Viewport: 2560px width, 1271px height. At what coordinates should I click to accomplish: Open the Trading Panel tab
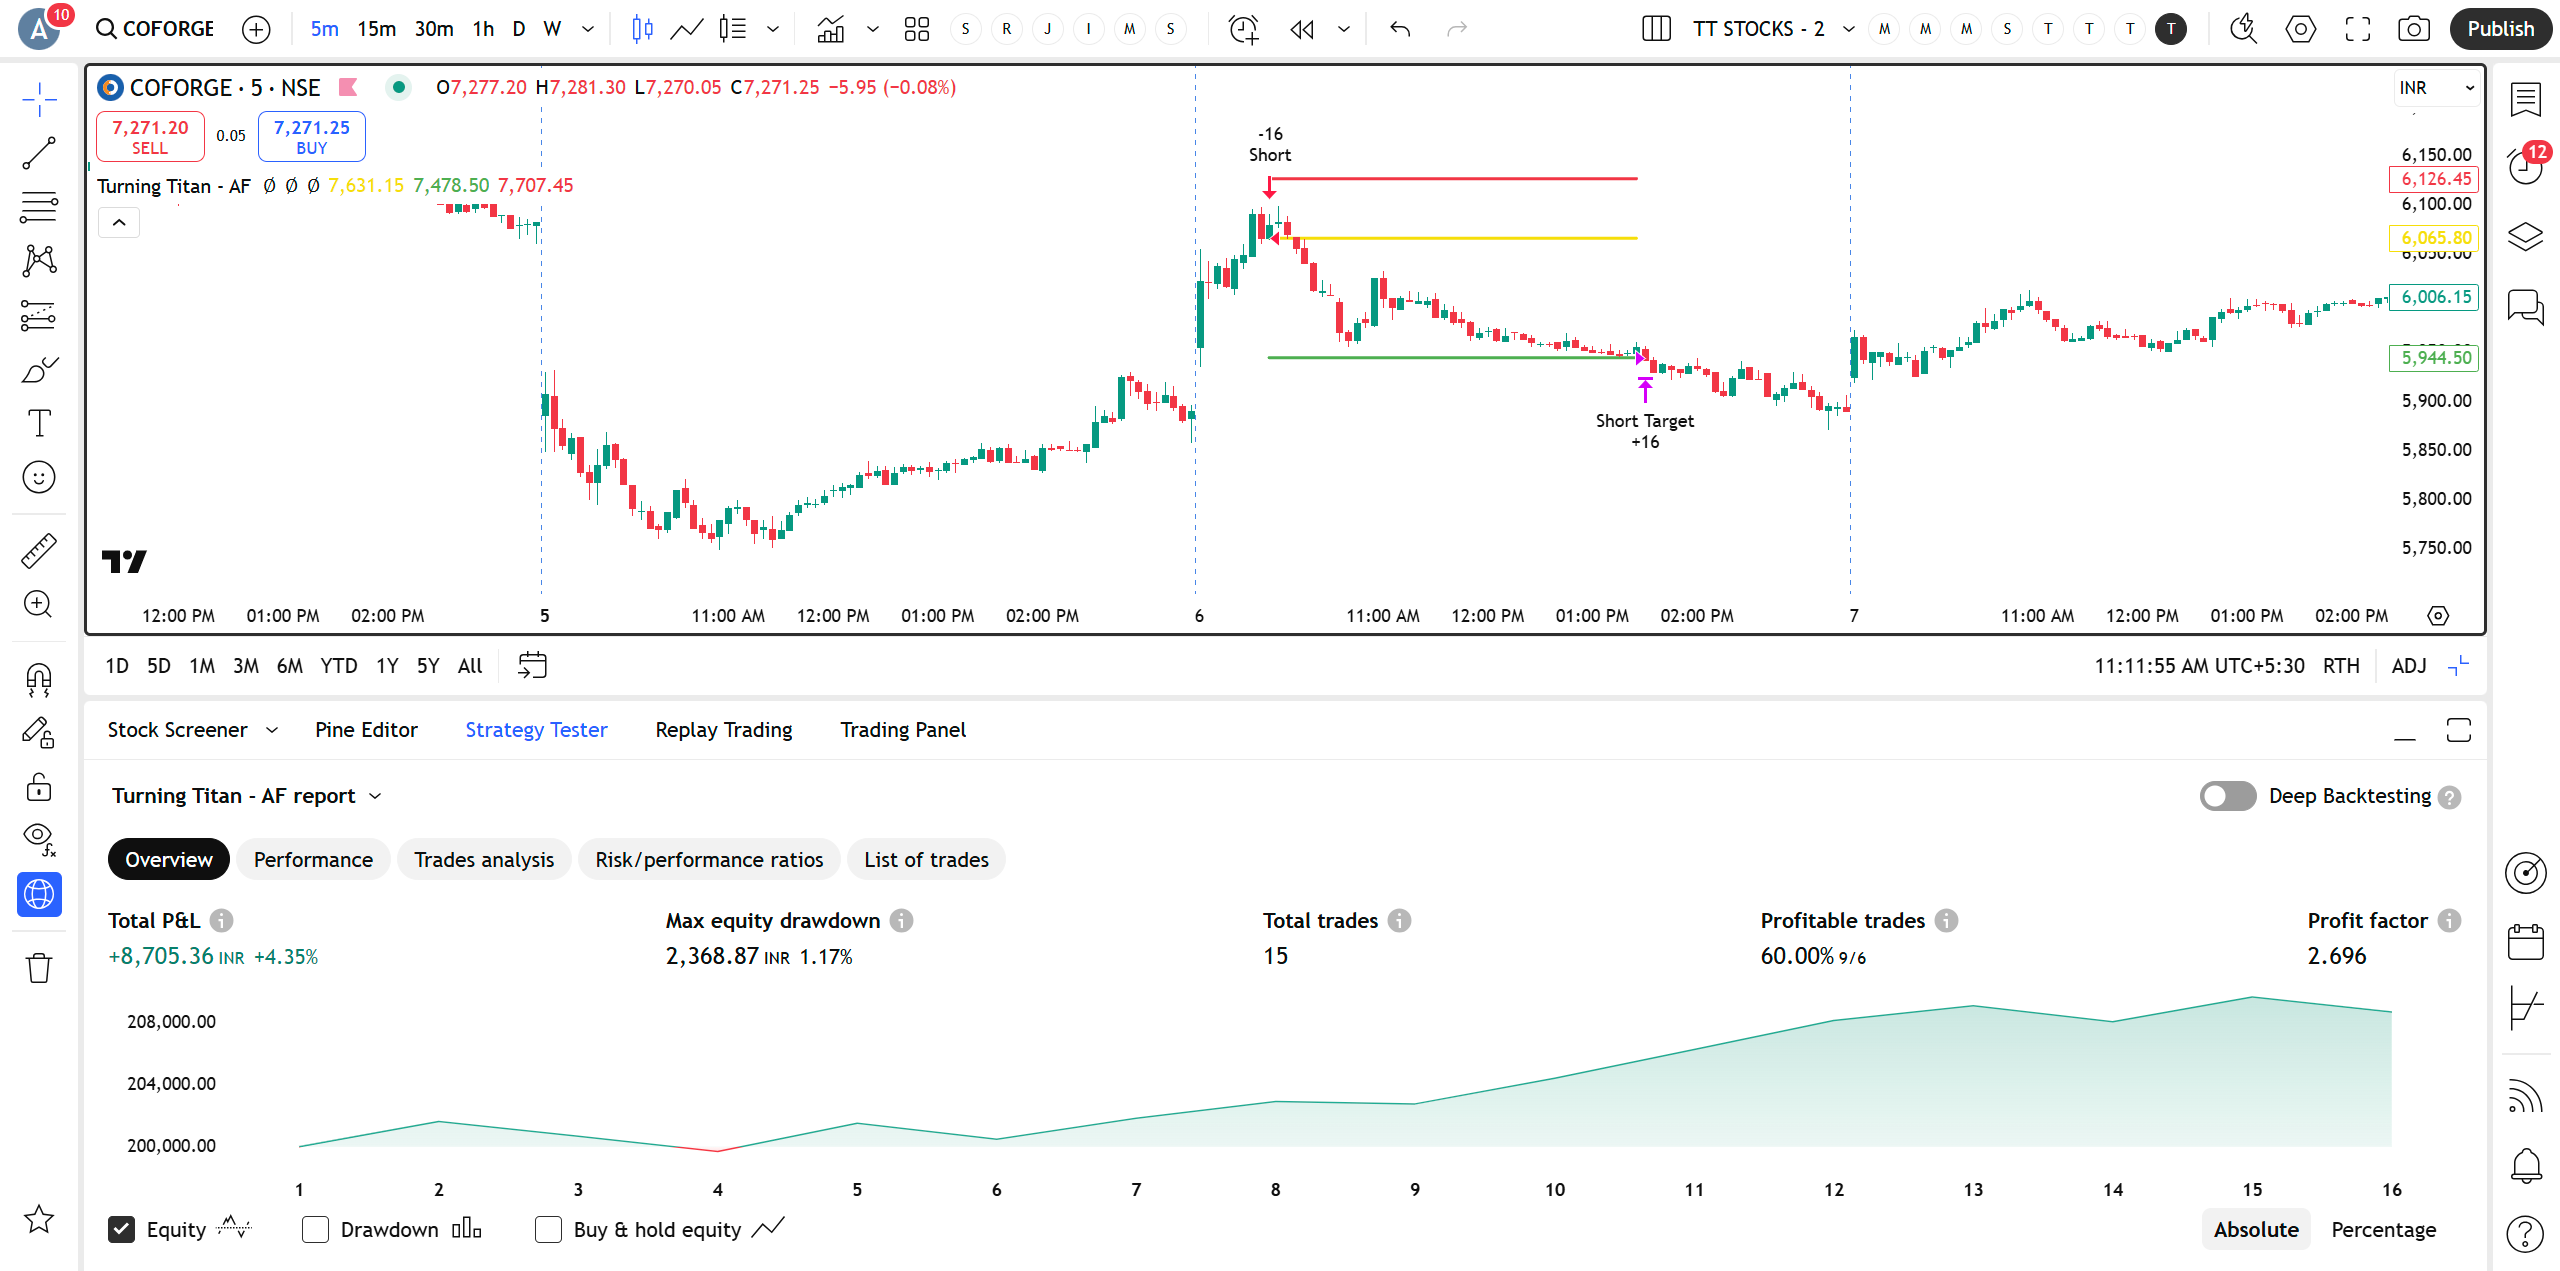click(903, 730)
